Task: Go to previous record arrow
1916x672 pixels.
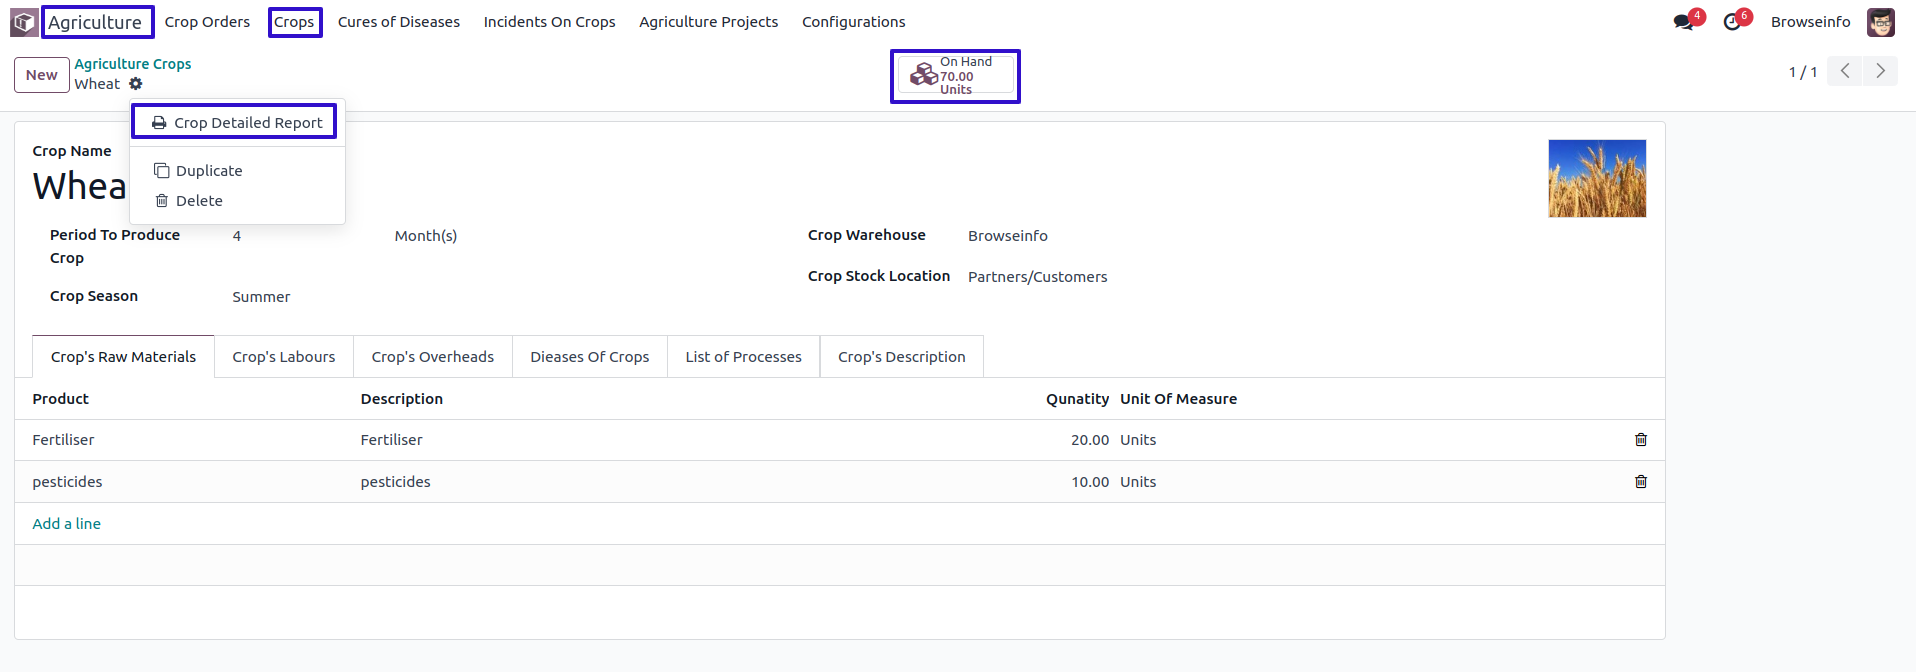Action: 1845,71
